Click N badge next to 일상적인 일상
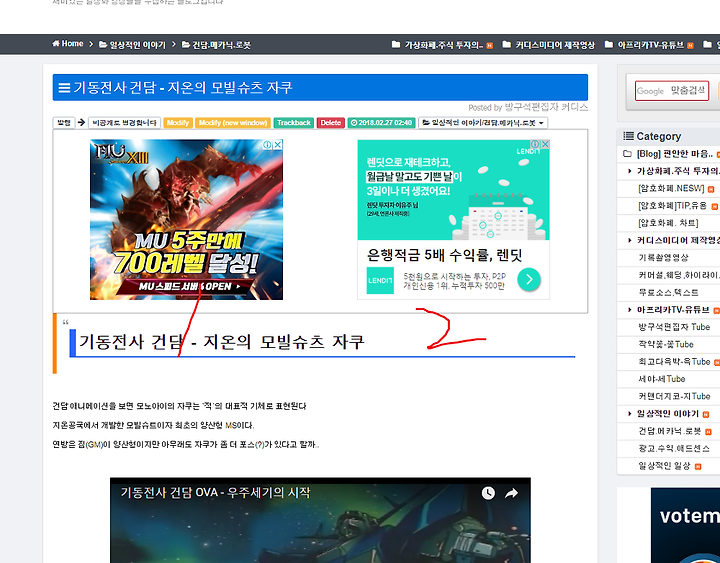The height and width of the screenshot is (563, 720). click(698, 467)
